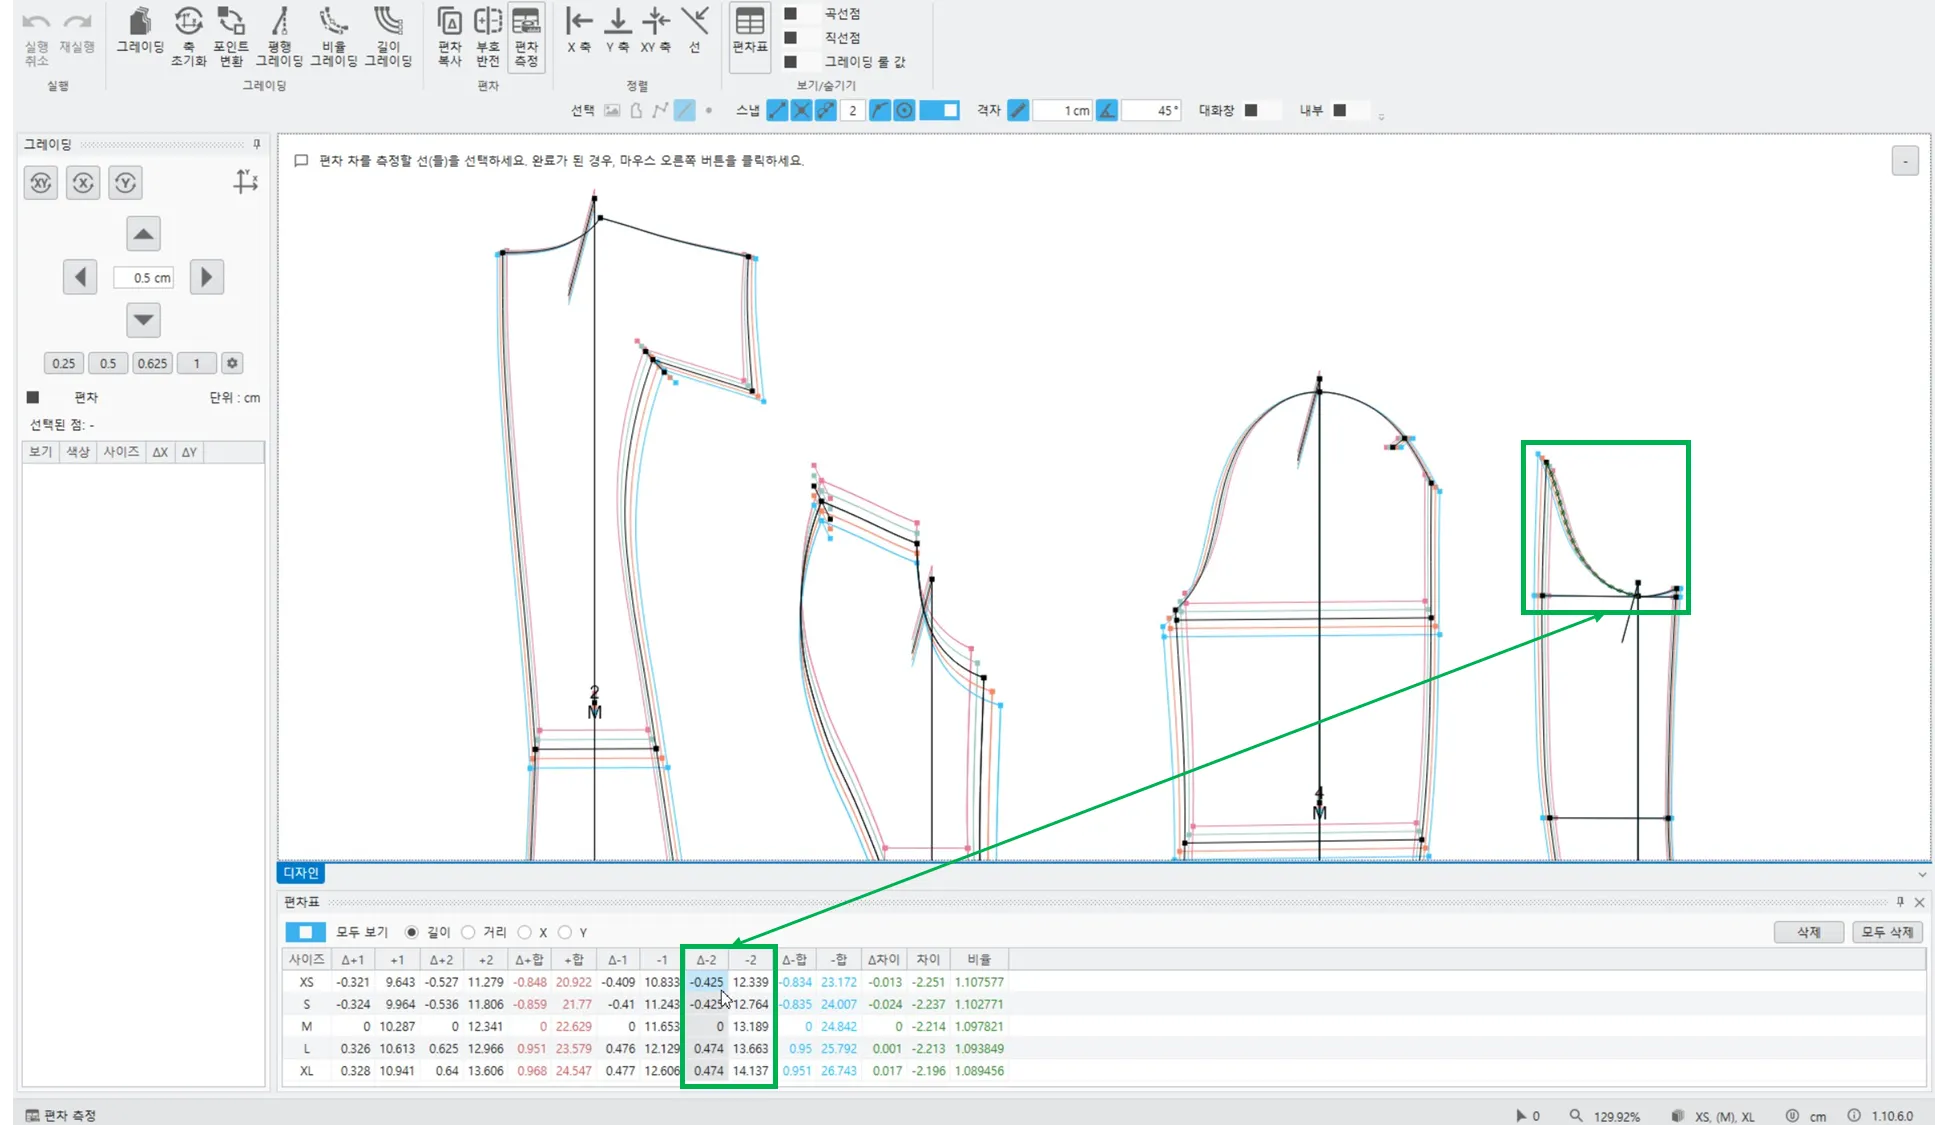Align along X 축 axis
1935x1125 pixels.
(578, 30)
